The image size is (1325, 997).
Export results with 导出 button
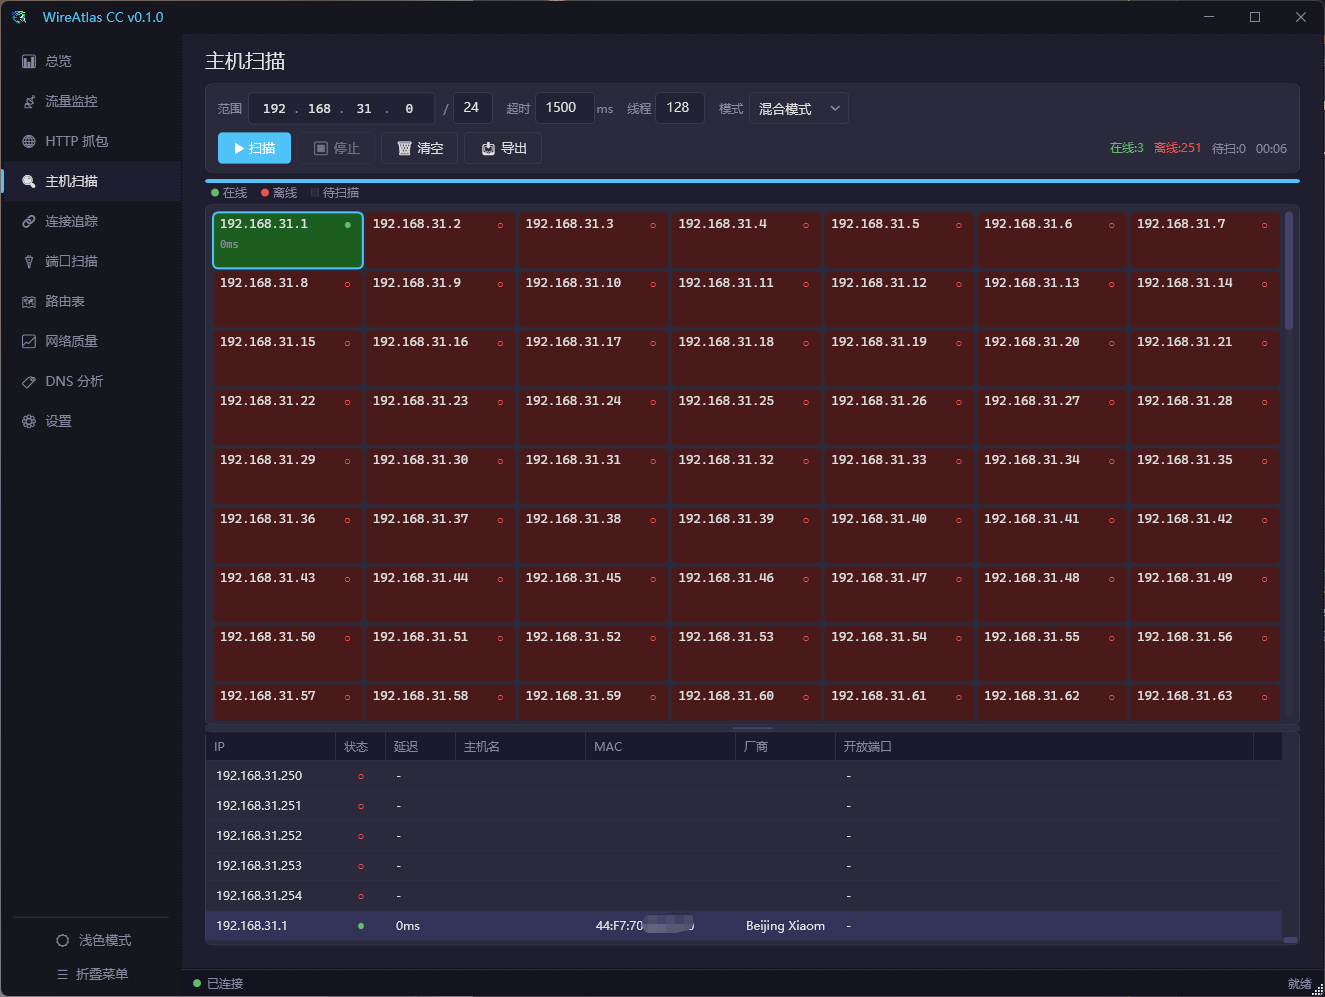pyautogui.click(x=503, y=148)
